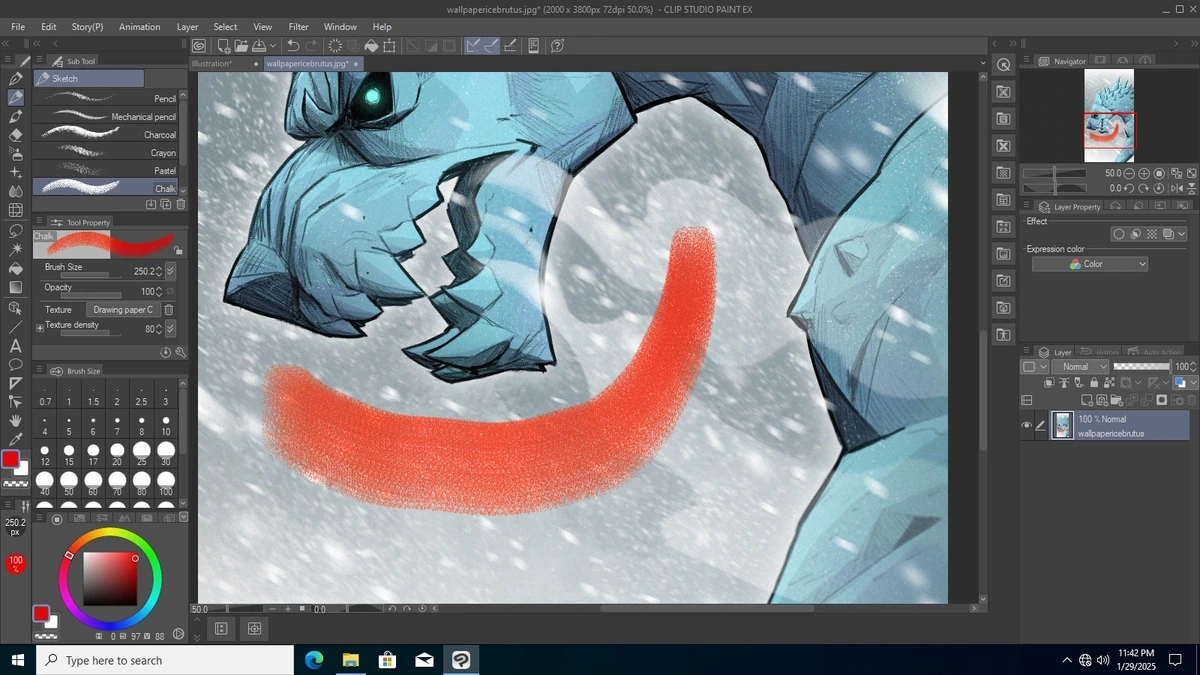Open the Animation menu
This screenshot has height=675, width=1200.
coord(140,27)
